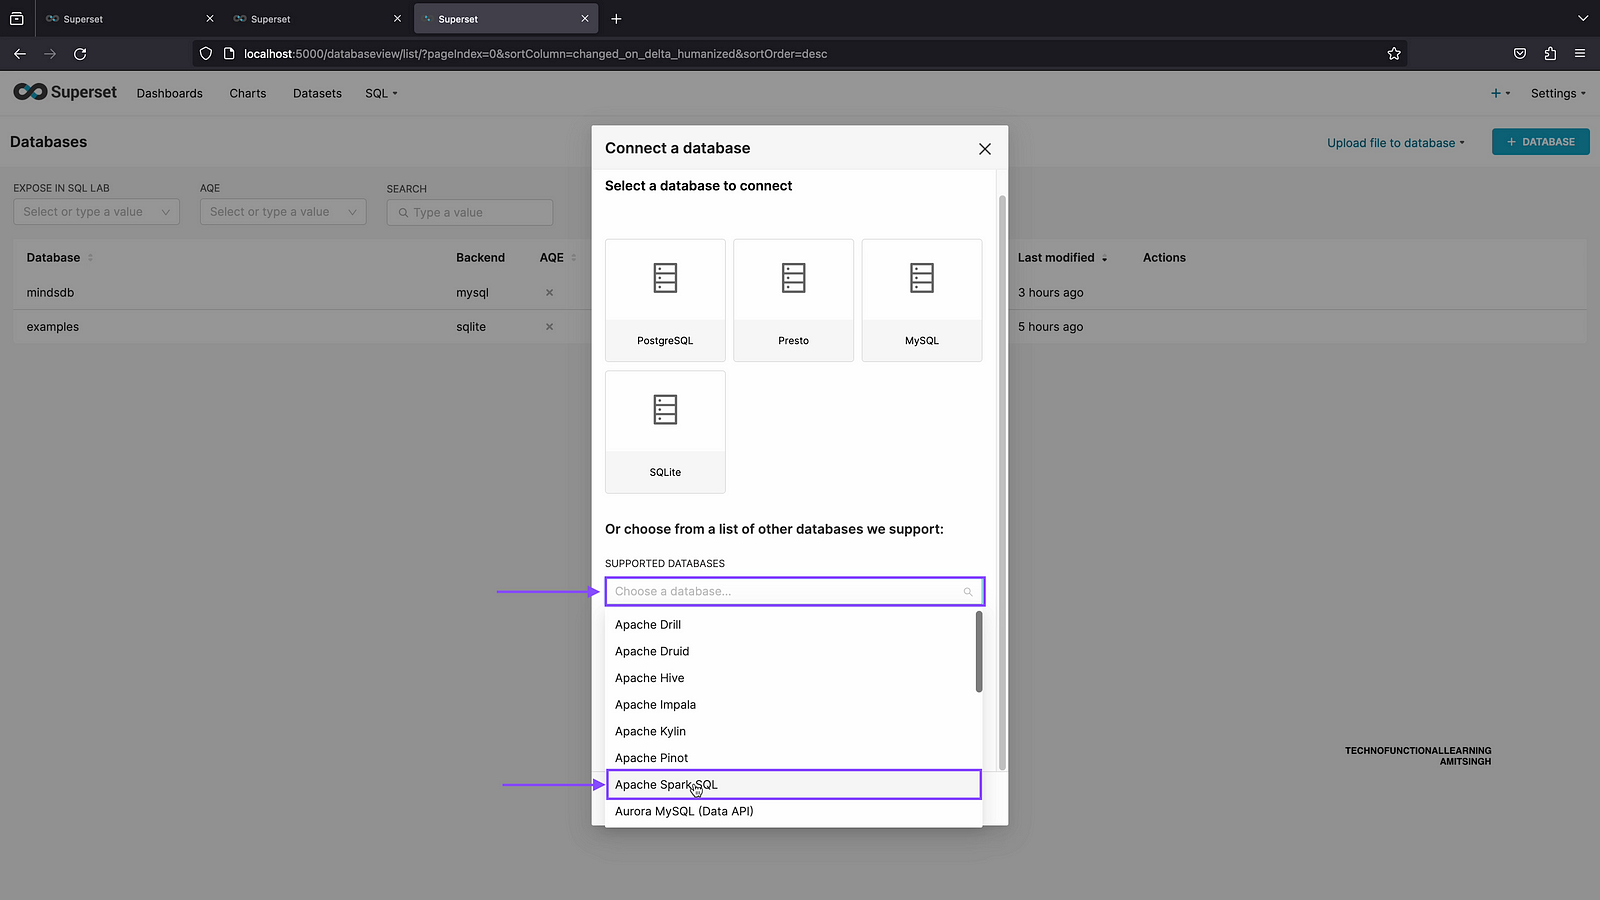Open the Dashboards navigation tab
1600x900 pixels.
pos(170,93)
